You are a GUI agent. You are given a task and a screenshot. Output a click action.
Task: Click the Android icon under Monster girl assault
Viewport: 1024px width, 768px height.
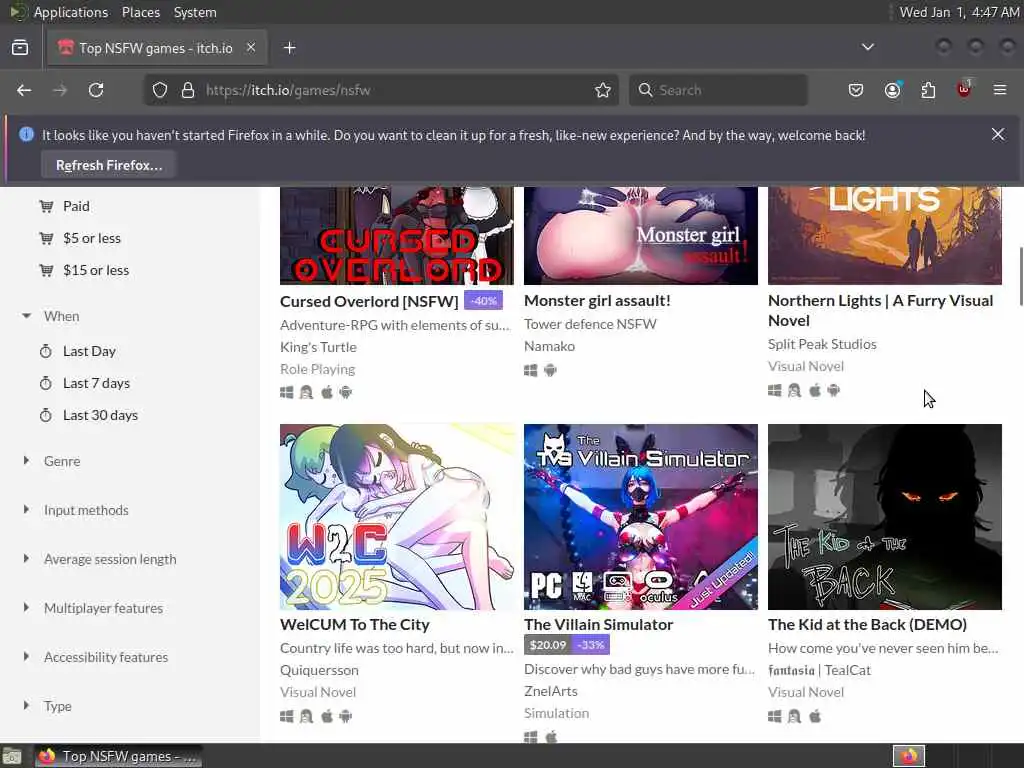551,370
